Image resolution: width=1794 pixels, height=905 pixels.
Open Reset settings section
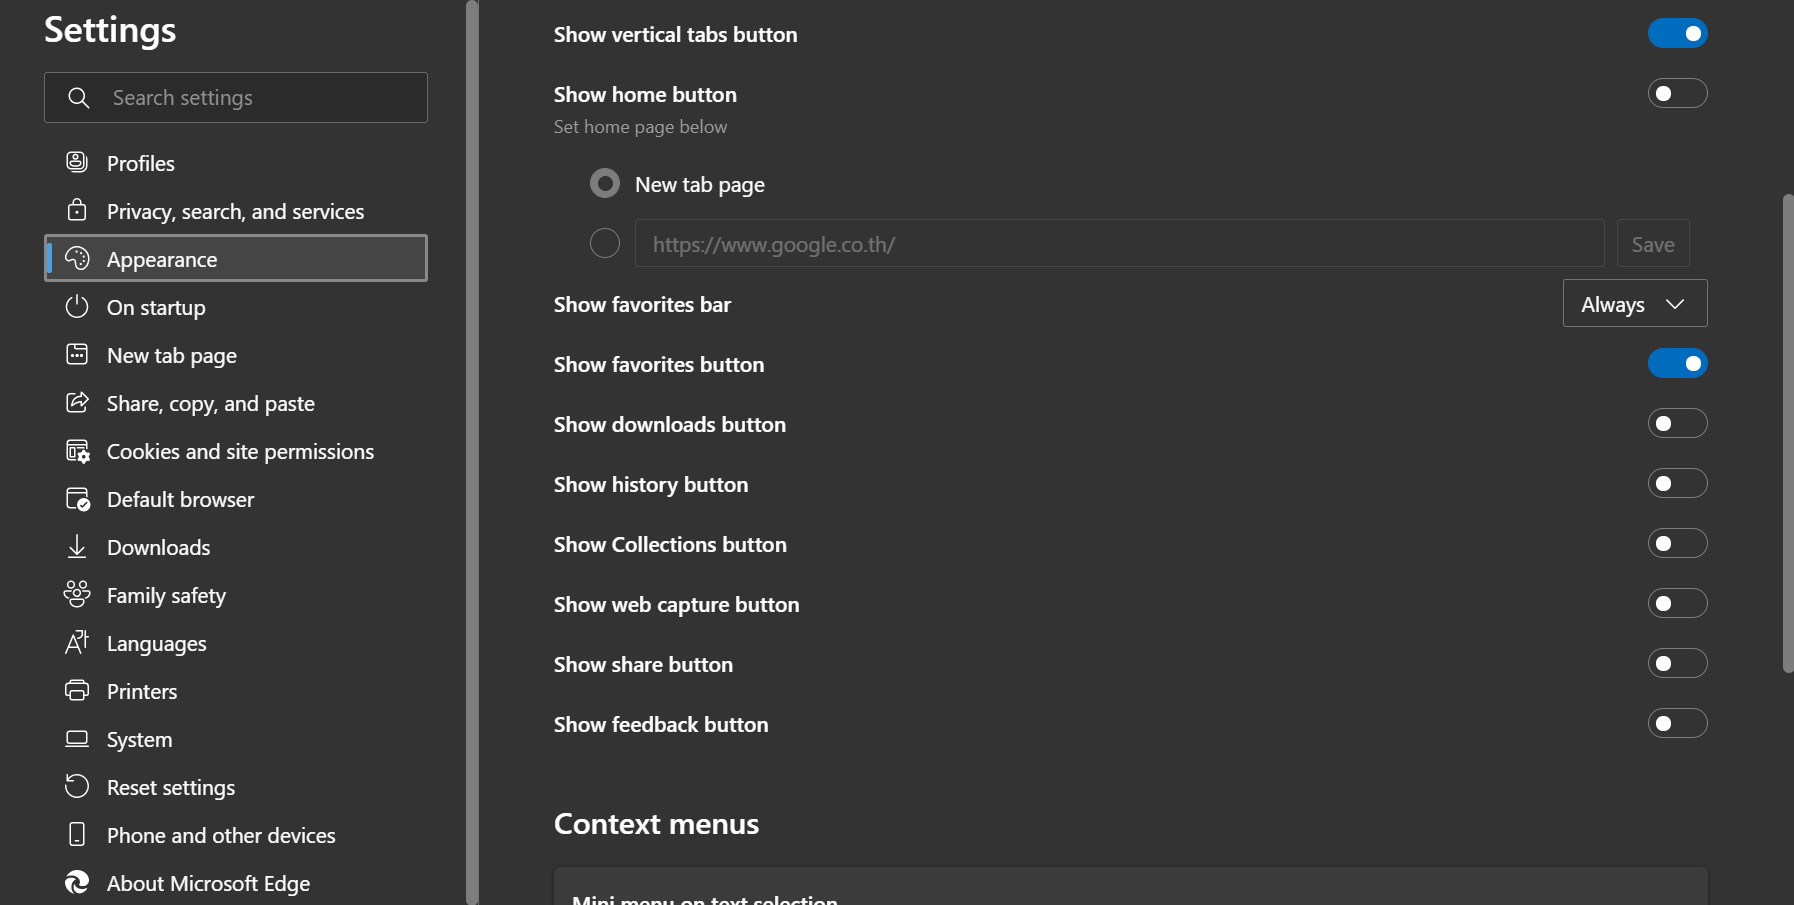[x=236, y=787]
